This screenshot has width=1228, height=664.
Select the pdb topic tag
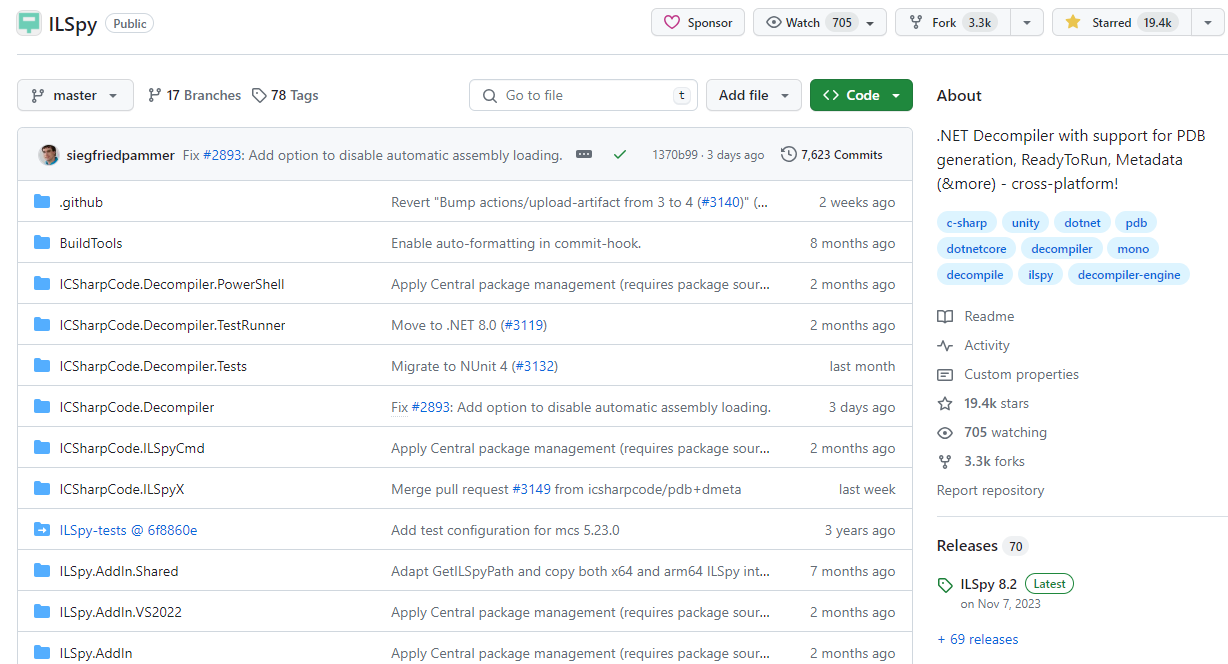point(1136,223)
